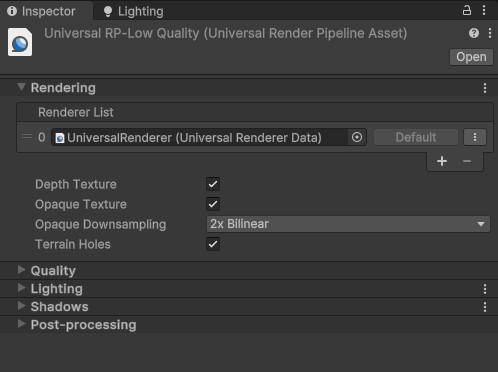Select the UniversalRenderer object field
Viewport: 498px width, 372px height.
199,137
